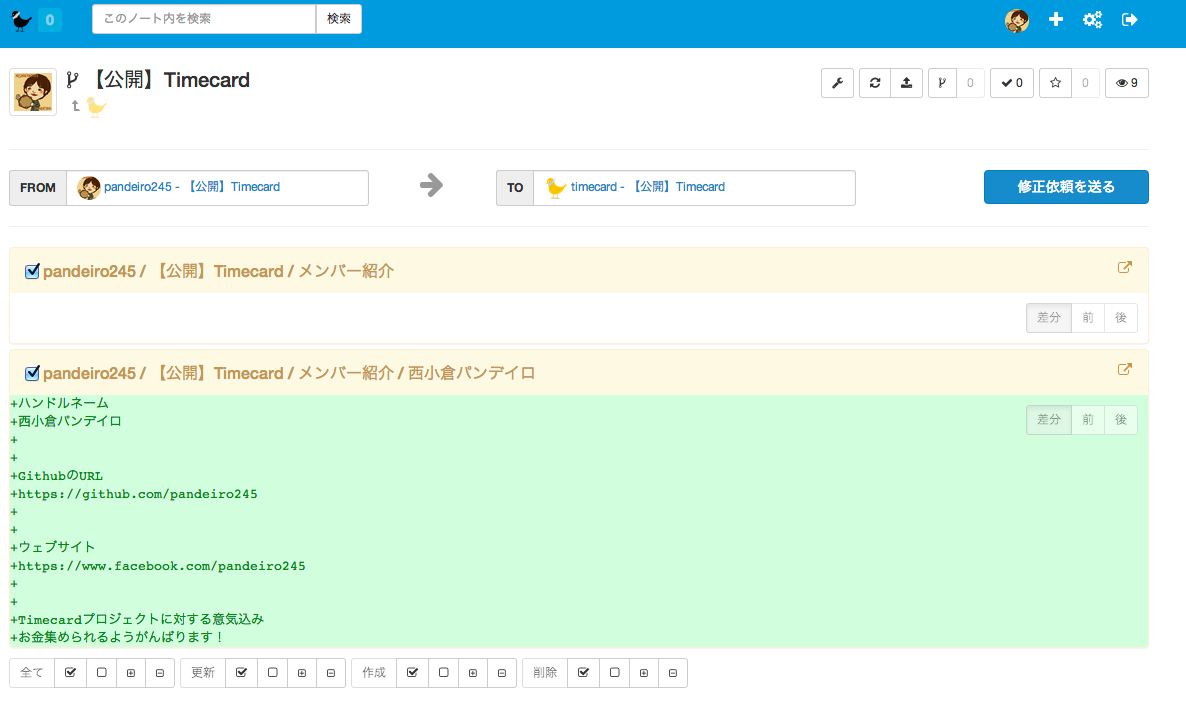Select 差分 tab for 西小倉パンデイロ page
This screenshot has height=707, width=1186.
[x=1048, y=420]
